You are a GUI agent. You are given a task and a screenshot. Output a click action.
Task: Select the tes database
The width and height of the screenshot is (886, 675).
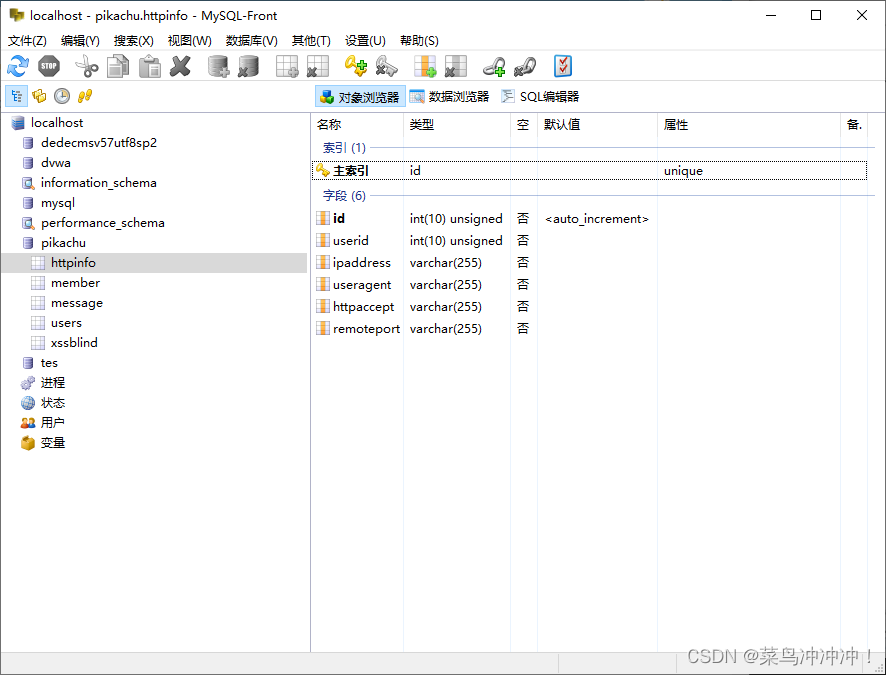49,363
